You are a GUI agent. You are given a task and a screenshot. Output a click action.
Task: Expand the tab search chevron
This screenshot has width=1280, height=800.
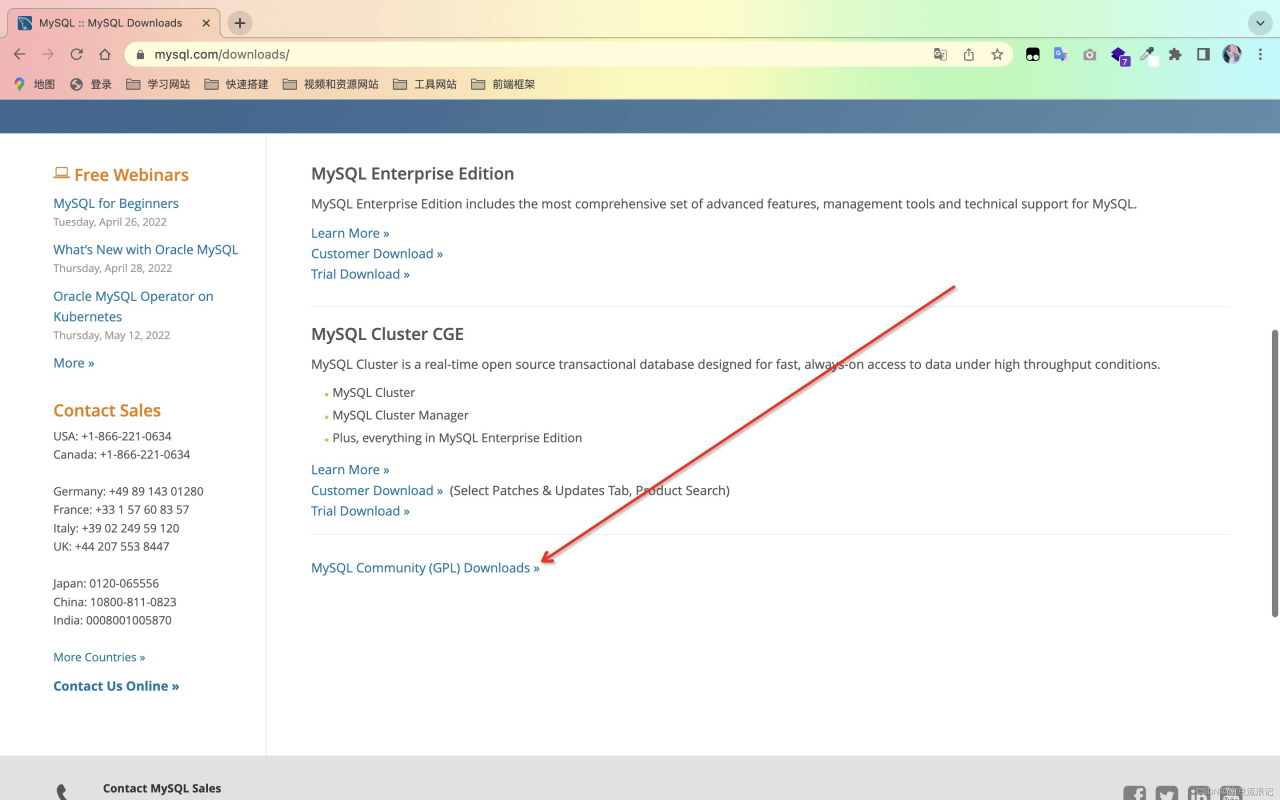[x=1260, y=22]
